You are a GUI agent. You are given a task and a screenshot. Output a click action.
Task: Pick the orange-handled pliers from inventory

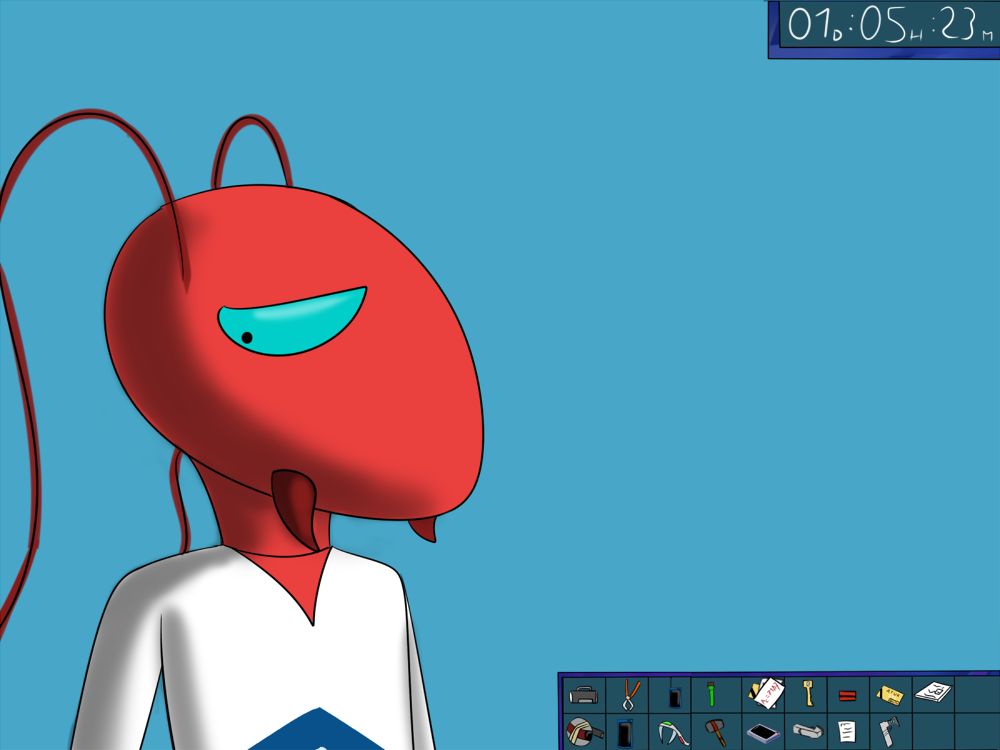click(x=629, y=694)
